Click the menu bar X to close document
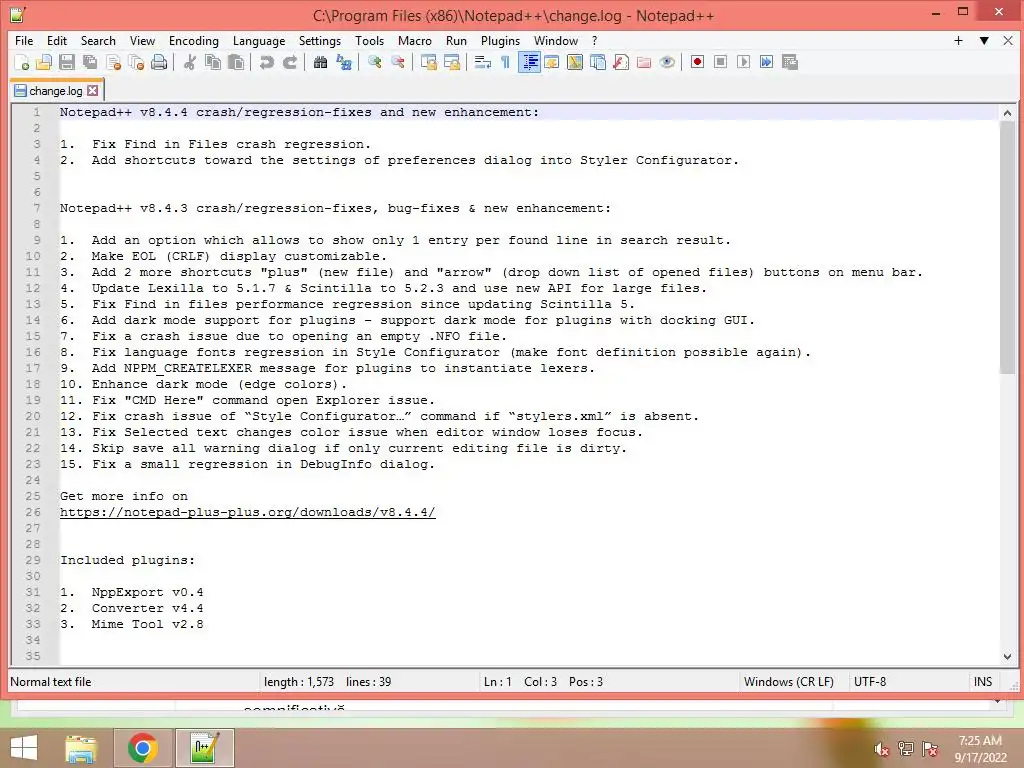Screen dimensions: 1024x768 (x=1008, y=40)
